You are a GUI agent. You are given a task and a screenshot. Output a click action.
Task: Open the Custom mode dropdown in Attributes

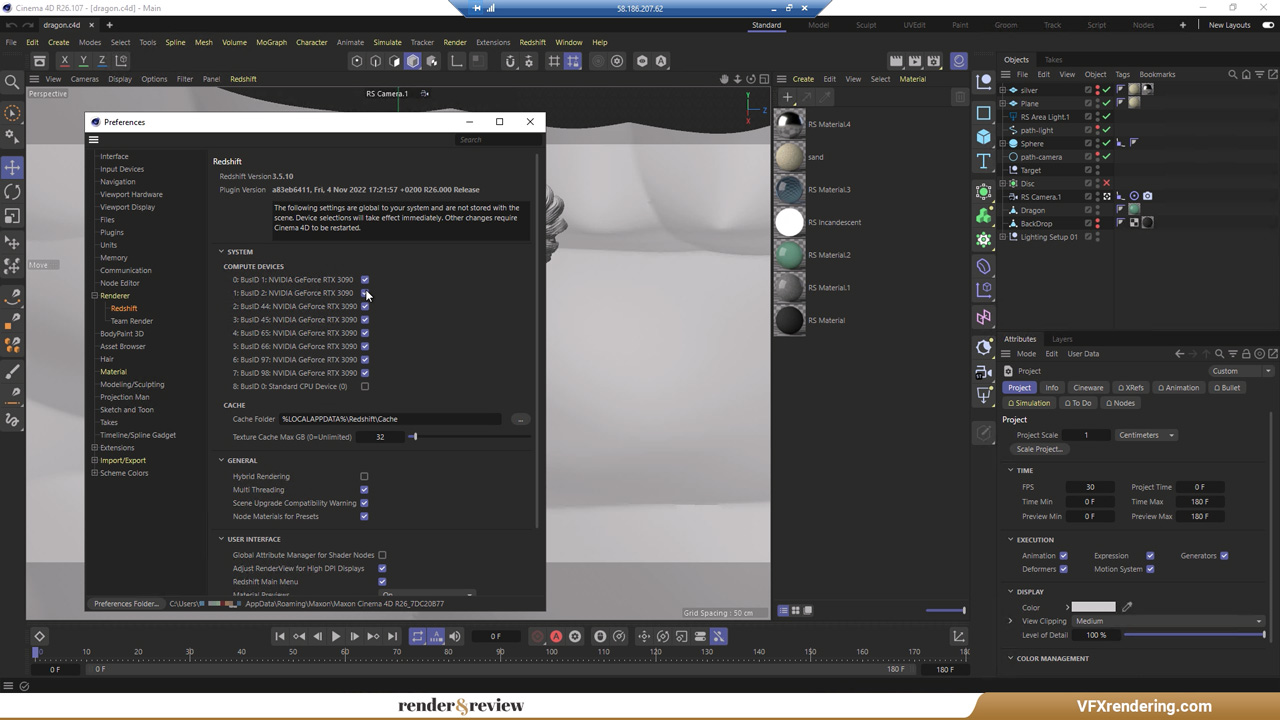click(x=1239, y=371)
